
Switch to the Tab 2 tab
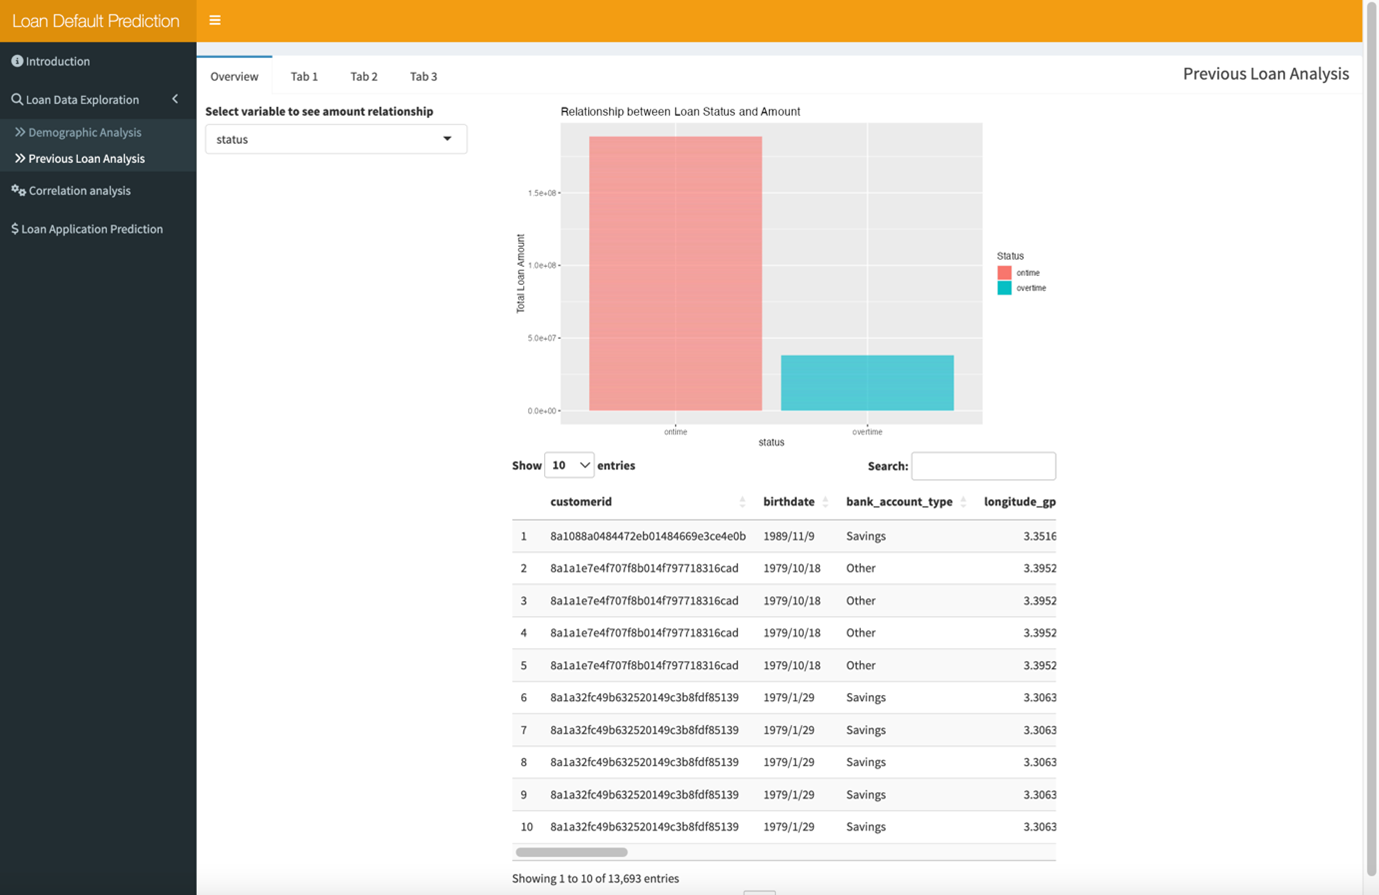point(364,76)
